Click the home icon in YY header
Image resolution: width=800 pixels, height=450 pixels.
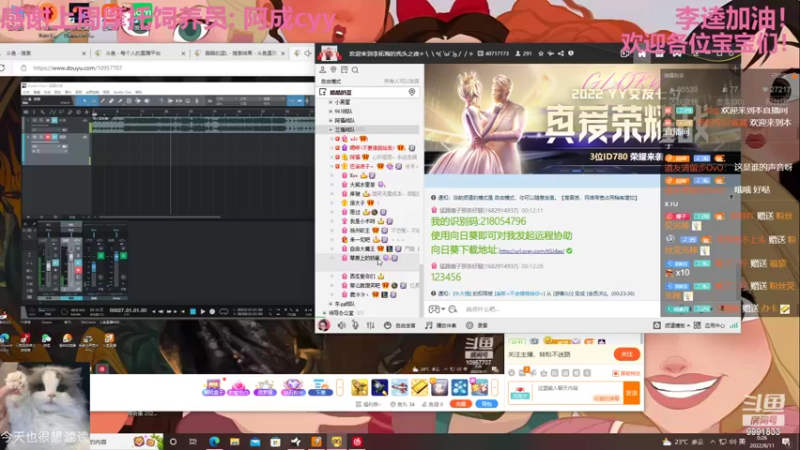[x=642, y=53]
